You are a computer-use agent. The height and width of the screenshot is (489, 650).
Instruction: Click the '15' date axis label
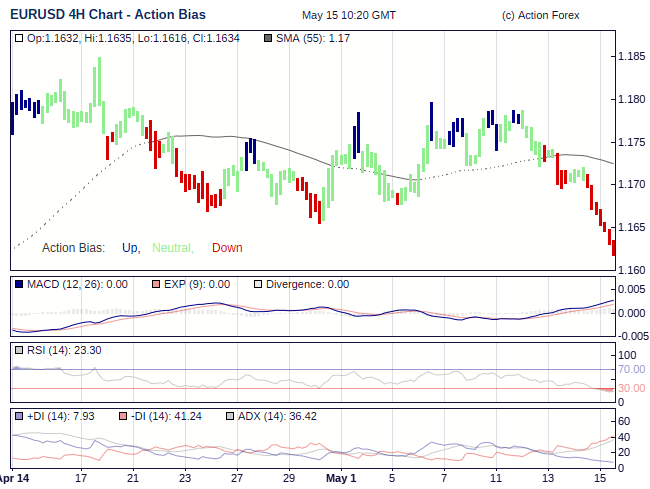(x=600, y=478)
